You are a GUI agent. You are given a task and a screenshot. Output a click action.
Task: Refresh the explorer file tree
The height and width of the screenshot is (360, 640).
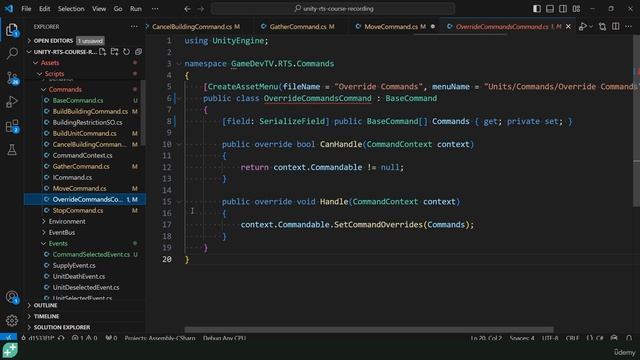click(127, 52)
